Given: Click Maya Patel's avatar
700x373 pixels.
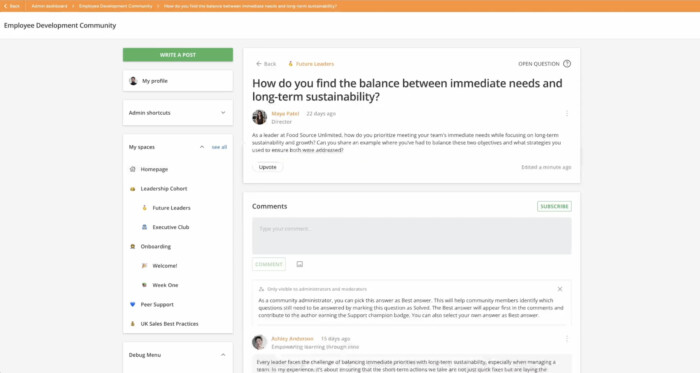Looking at the screenshot, I should 259,117.
